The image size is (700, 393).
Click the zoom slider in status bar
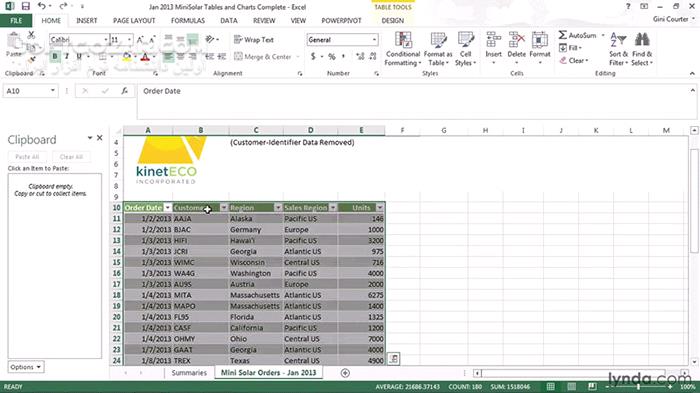tap(638, 387)
